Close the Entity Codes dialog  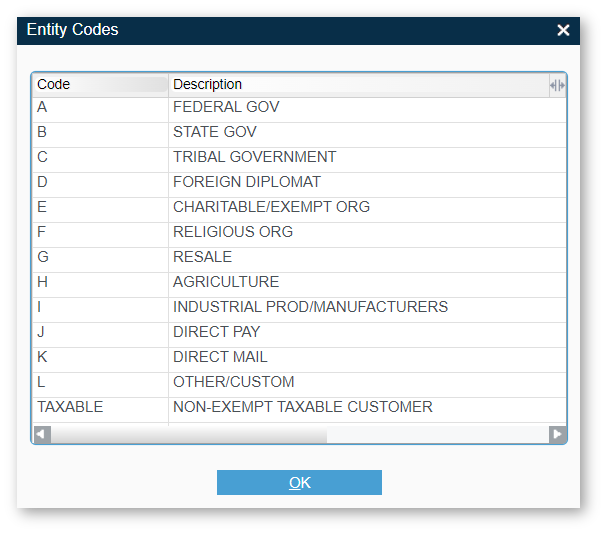click(563, 30)
